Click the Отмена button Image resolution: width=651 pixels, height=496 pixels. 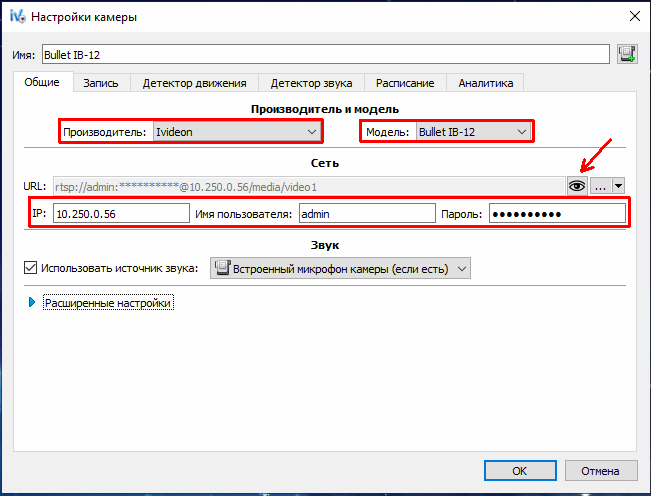click(x=600, y=471)
